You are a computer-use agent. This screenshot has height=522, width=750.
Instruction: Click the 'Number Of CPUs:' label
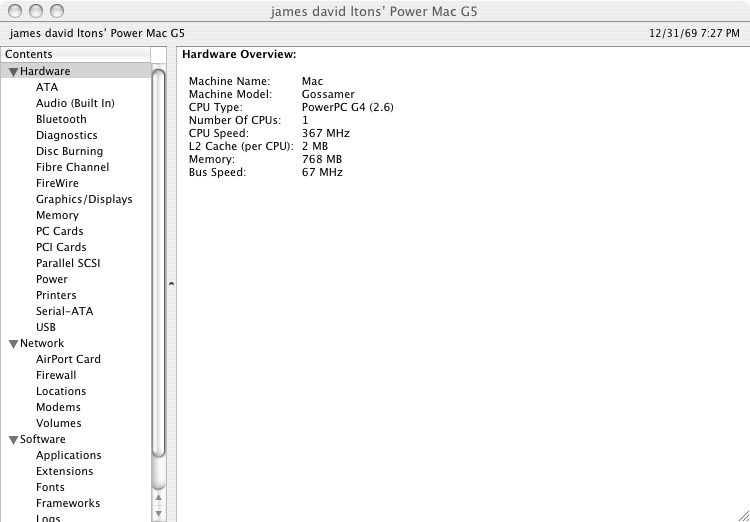pos(235,120)
